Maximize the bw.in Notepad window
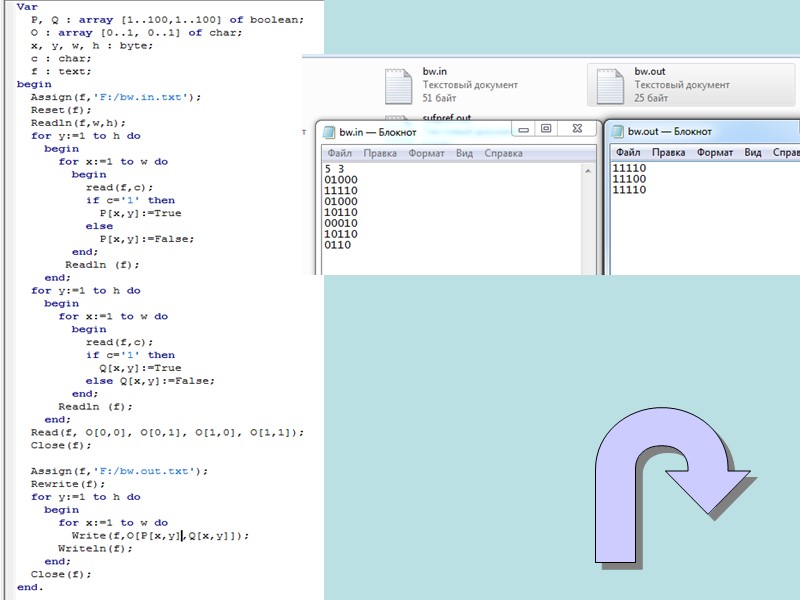 546,129
